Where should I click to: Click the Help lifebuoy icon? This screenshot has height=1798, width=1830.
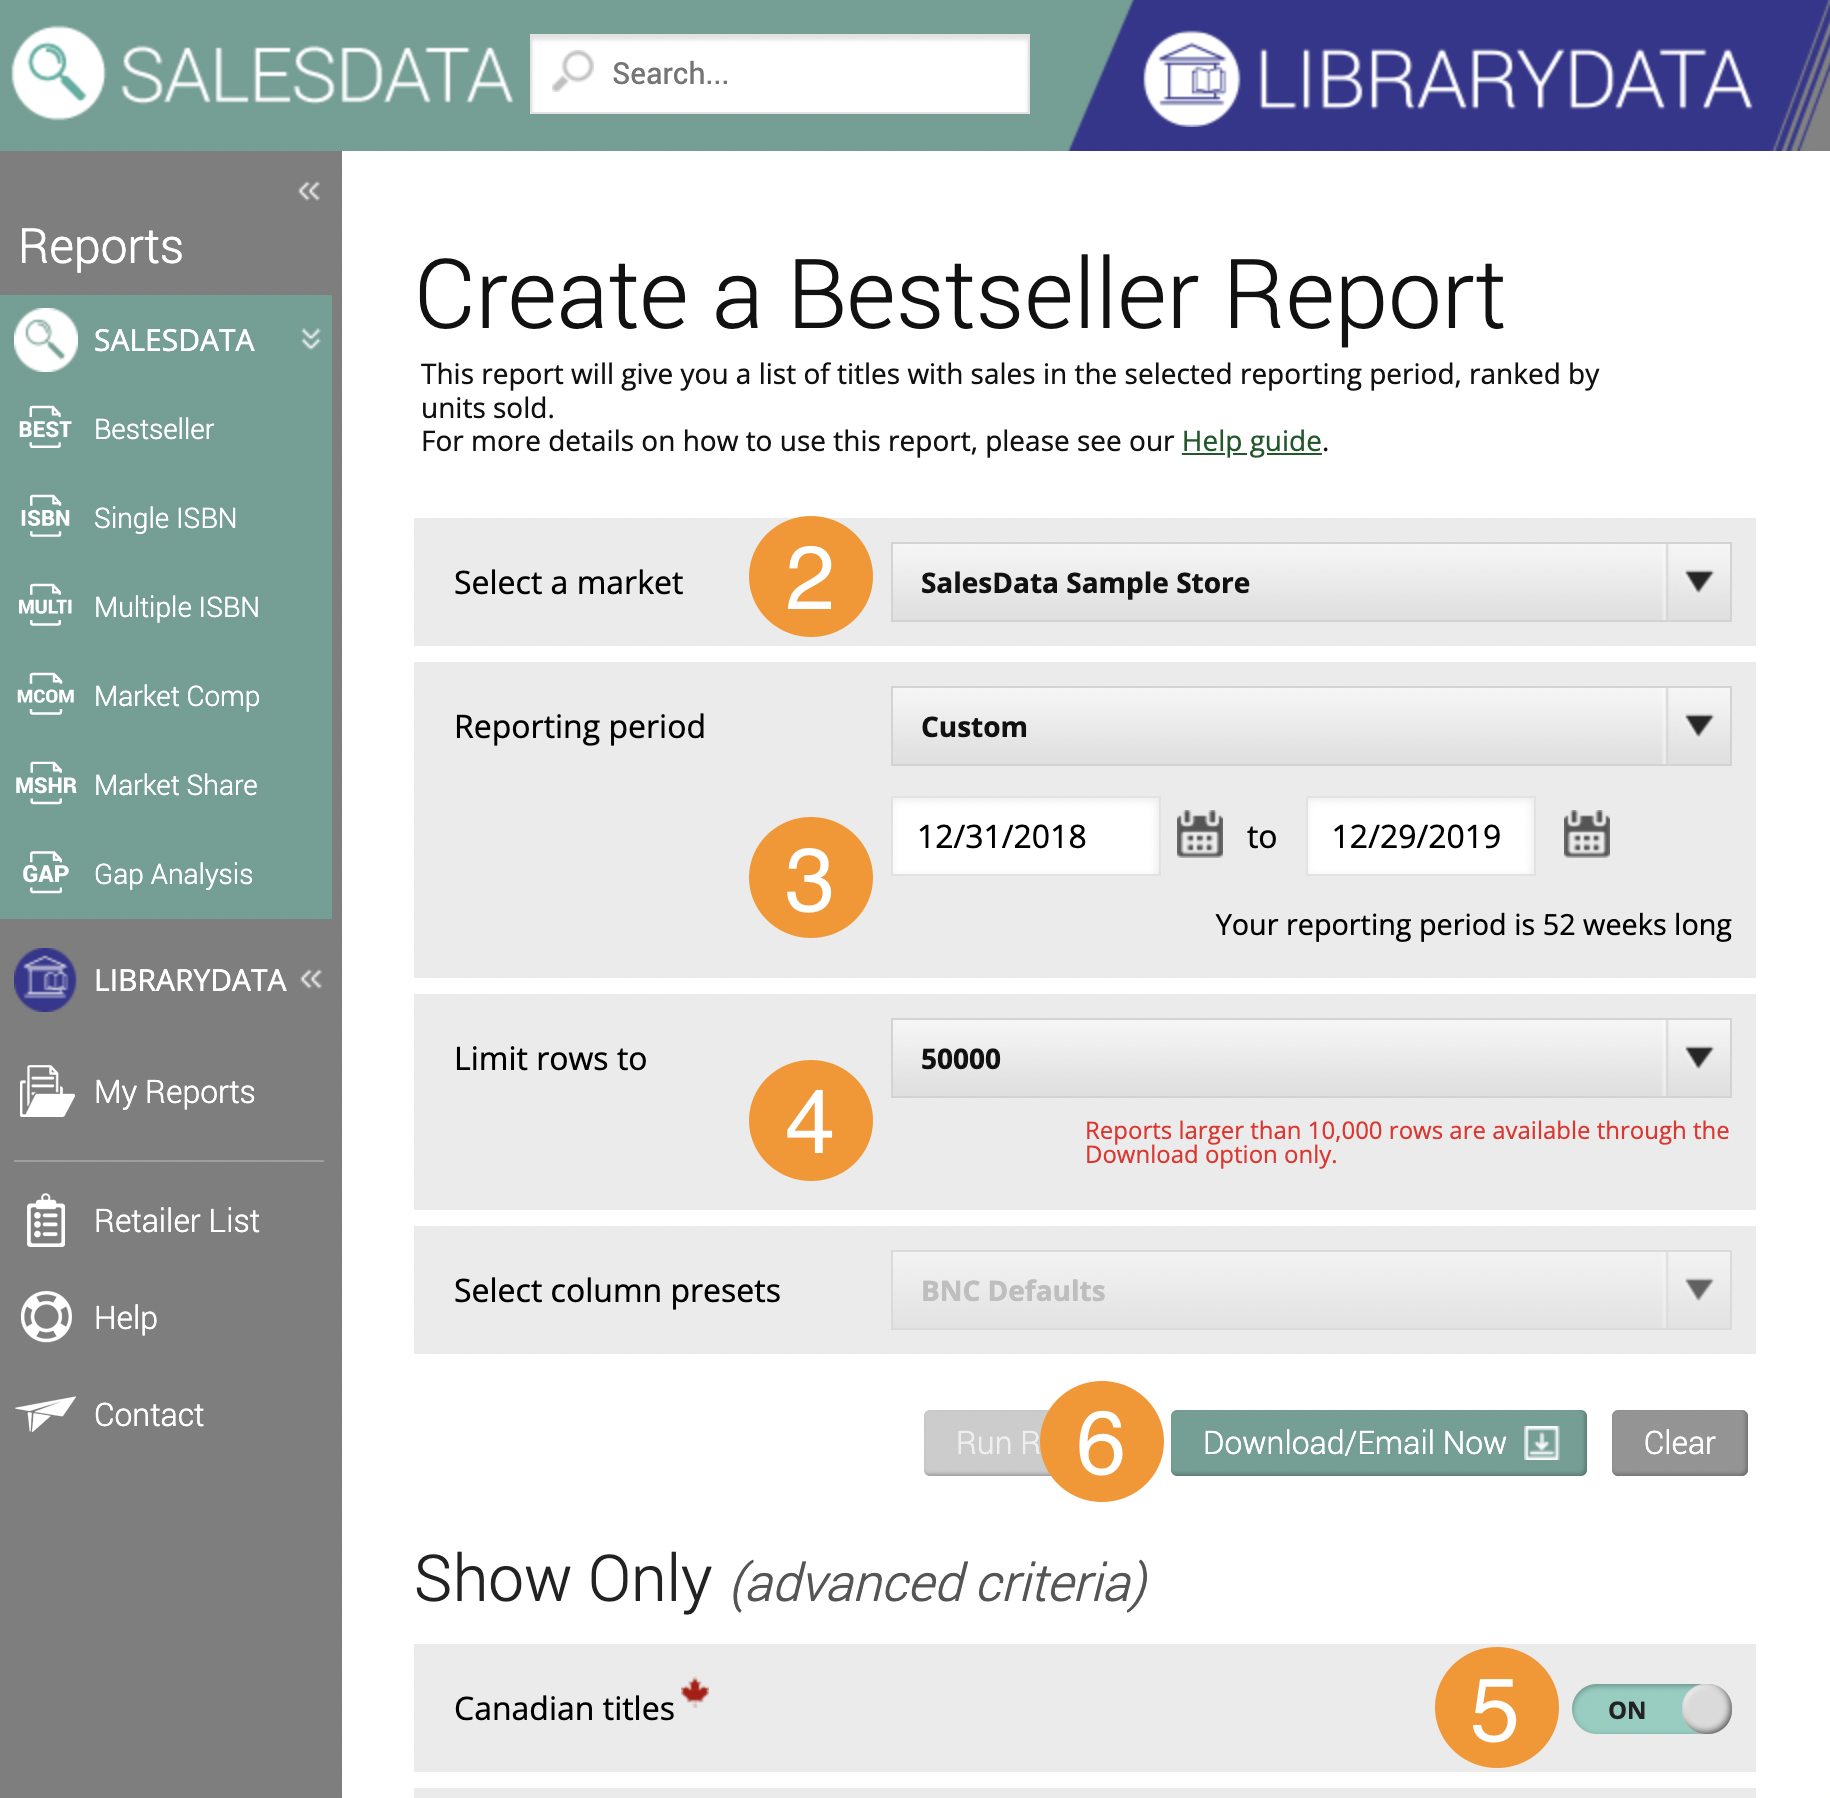pos(46,1317)
